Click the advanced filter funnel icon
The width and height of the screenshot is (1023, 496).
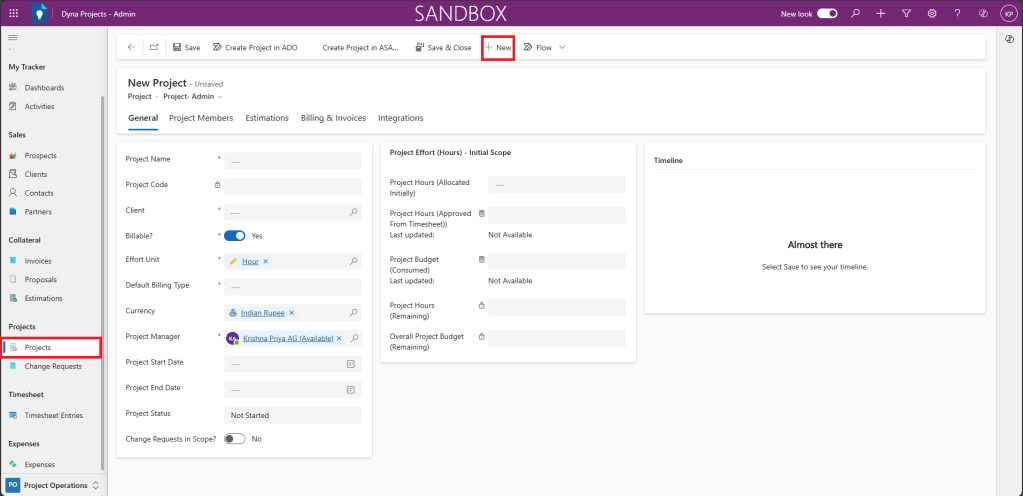click(906, 13)
